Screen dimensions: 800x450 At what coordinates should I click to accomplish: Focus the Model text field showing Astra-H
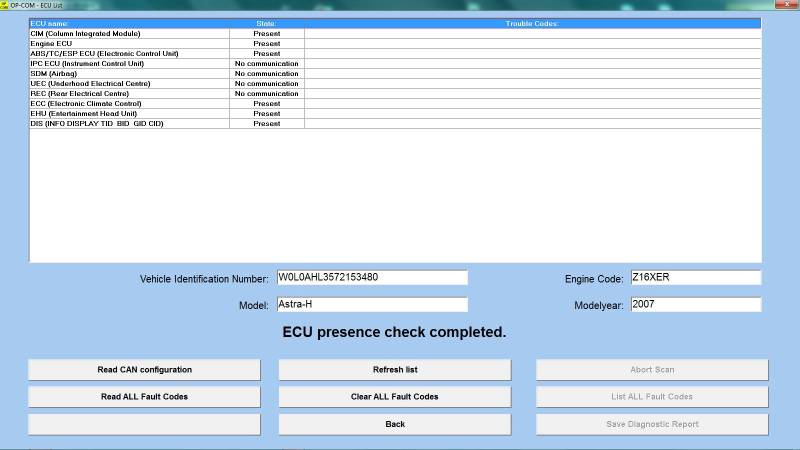click(371, 305)
